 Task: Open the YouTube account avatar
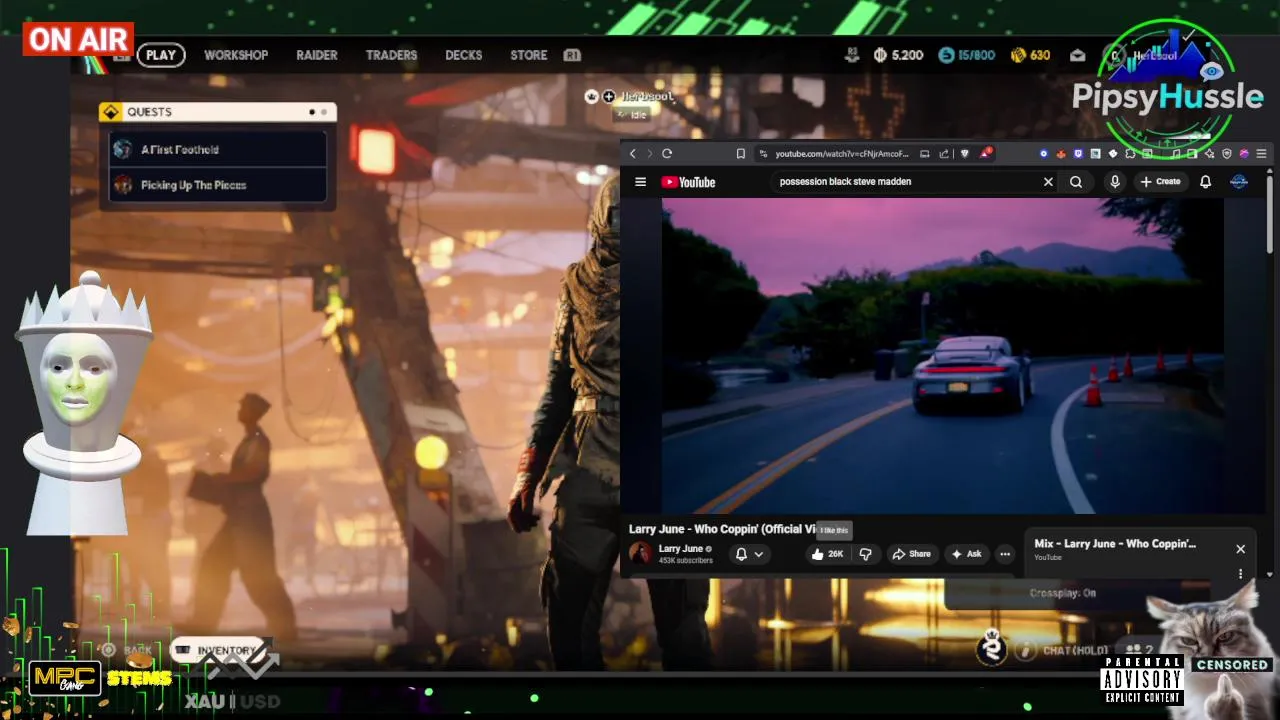click(1239, 182)
